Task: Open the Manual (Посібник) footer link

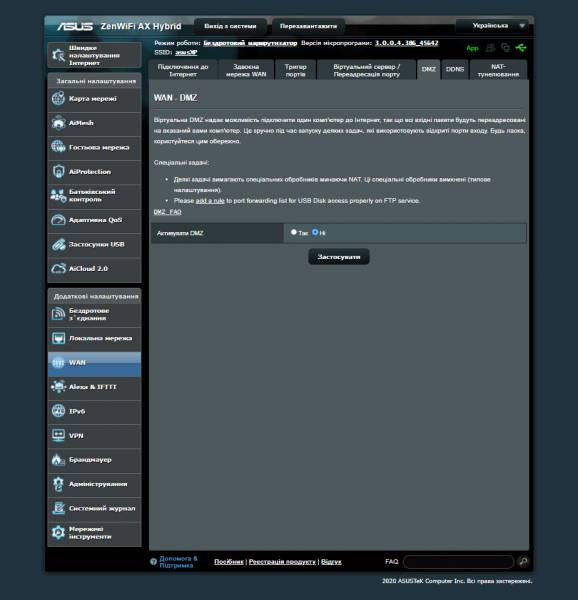Action: (x=229, y=561)
